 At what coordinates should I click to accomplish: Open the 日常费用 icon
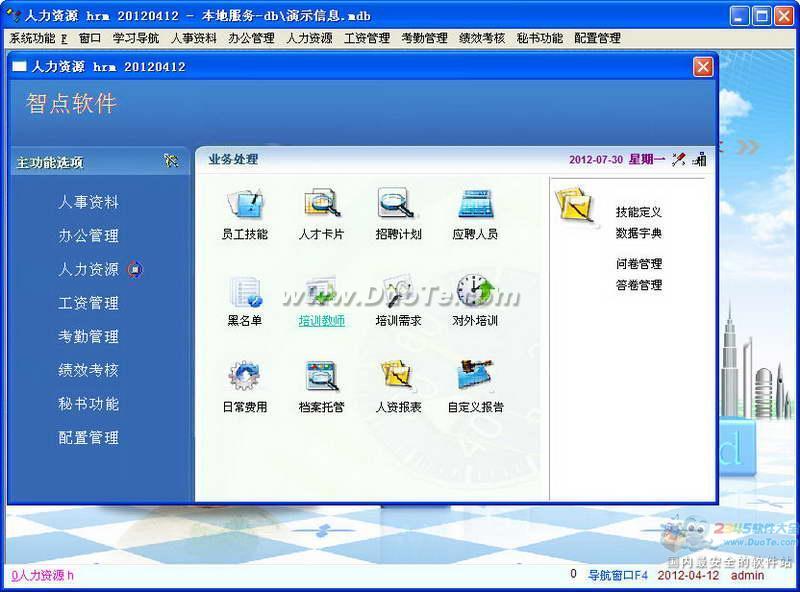(245, 377)
